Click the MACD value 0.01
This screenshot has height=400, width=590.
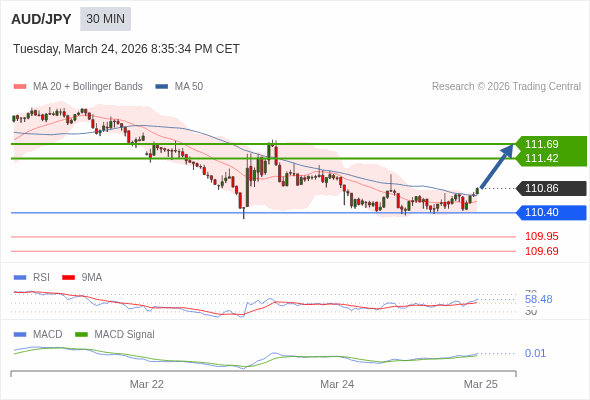535,353
